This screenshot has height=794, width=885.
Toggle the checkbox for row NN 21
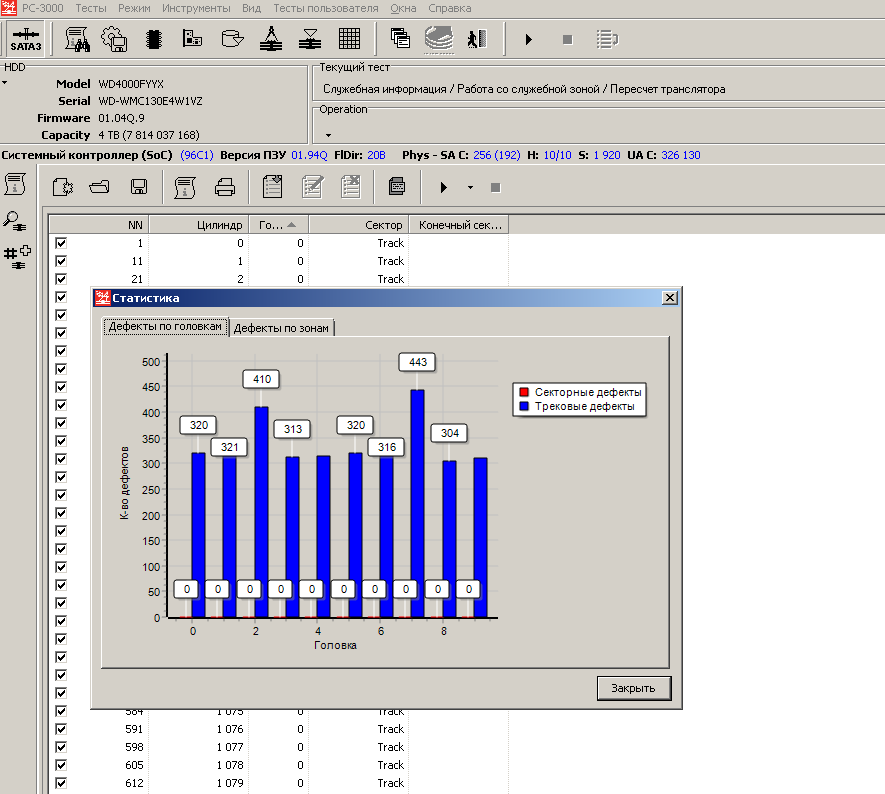pyautogui.click(x=61, y=279)
